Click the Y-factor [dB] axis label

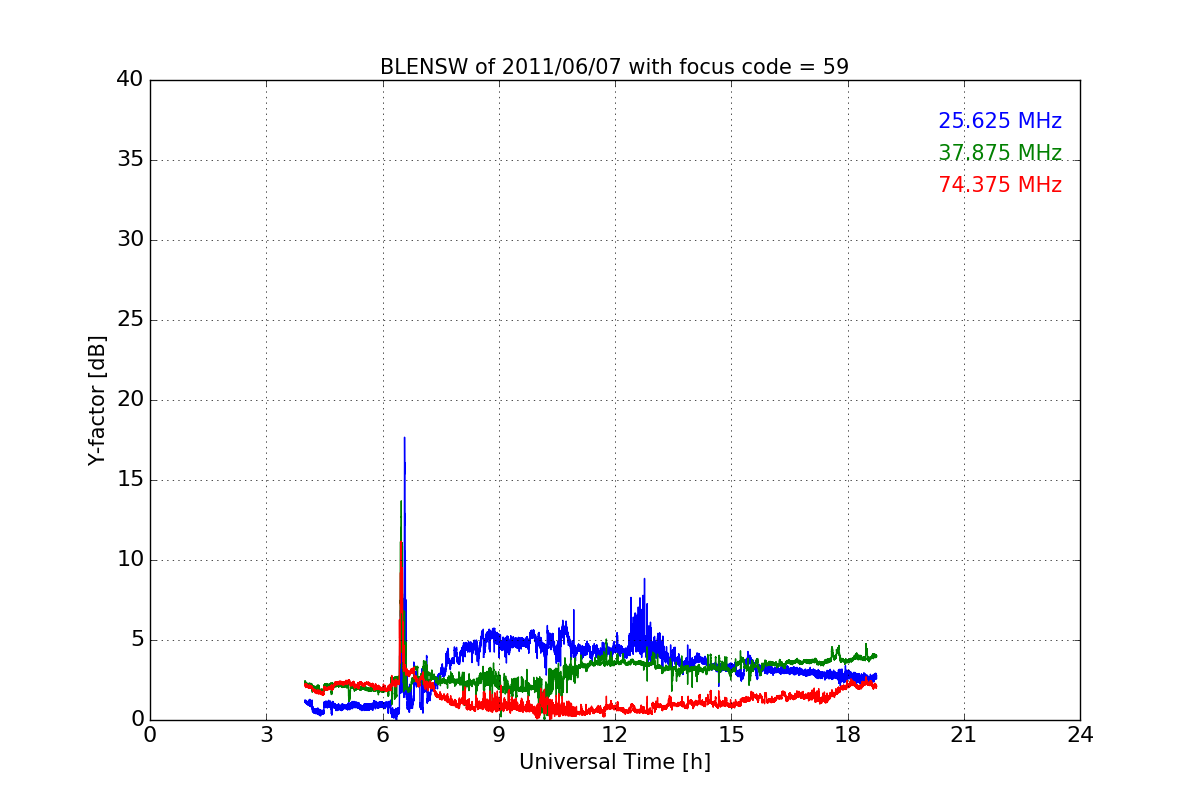(x=97, y=400)
